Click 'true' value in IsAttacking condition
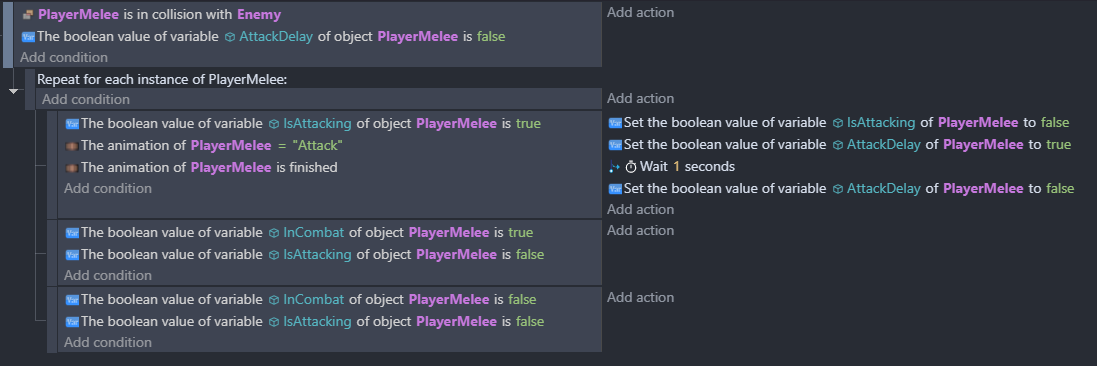Image resolution: width=1097 pixels, height=366 pixels. [x=528, y=124]
